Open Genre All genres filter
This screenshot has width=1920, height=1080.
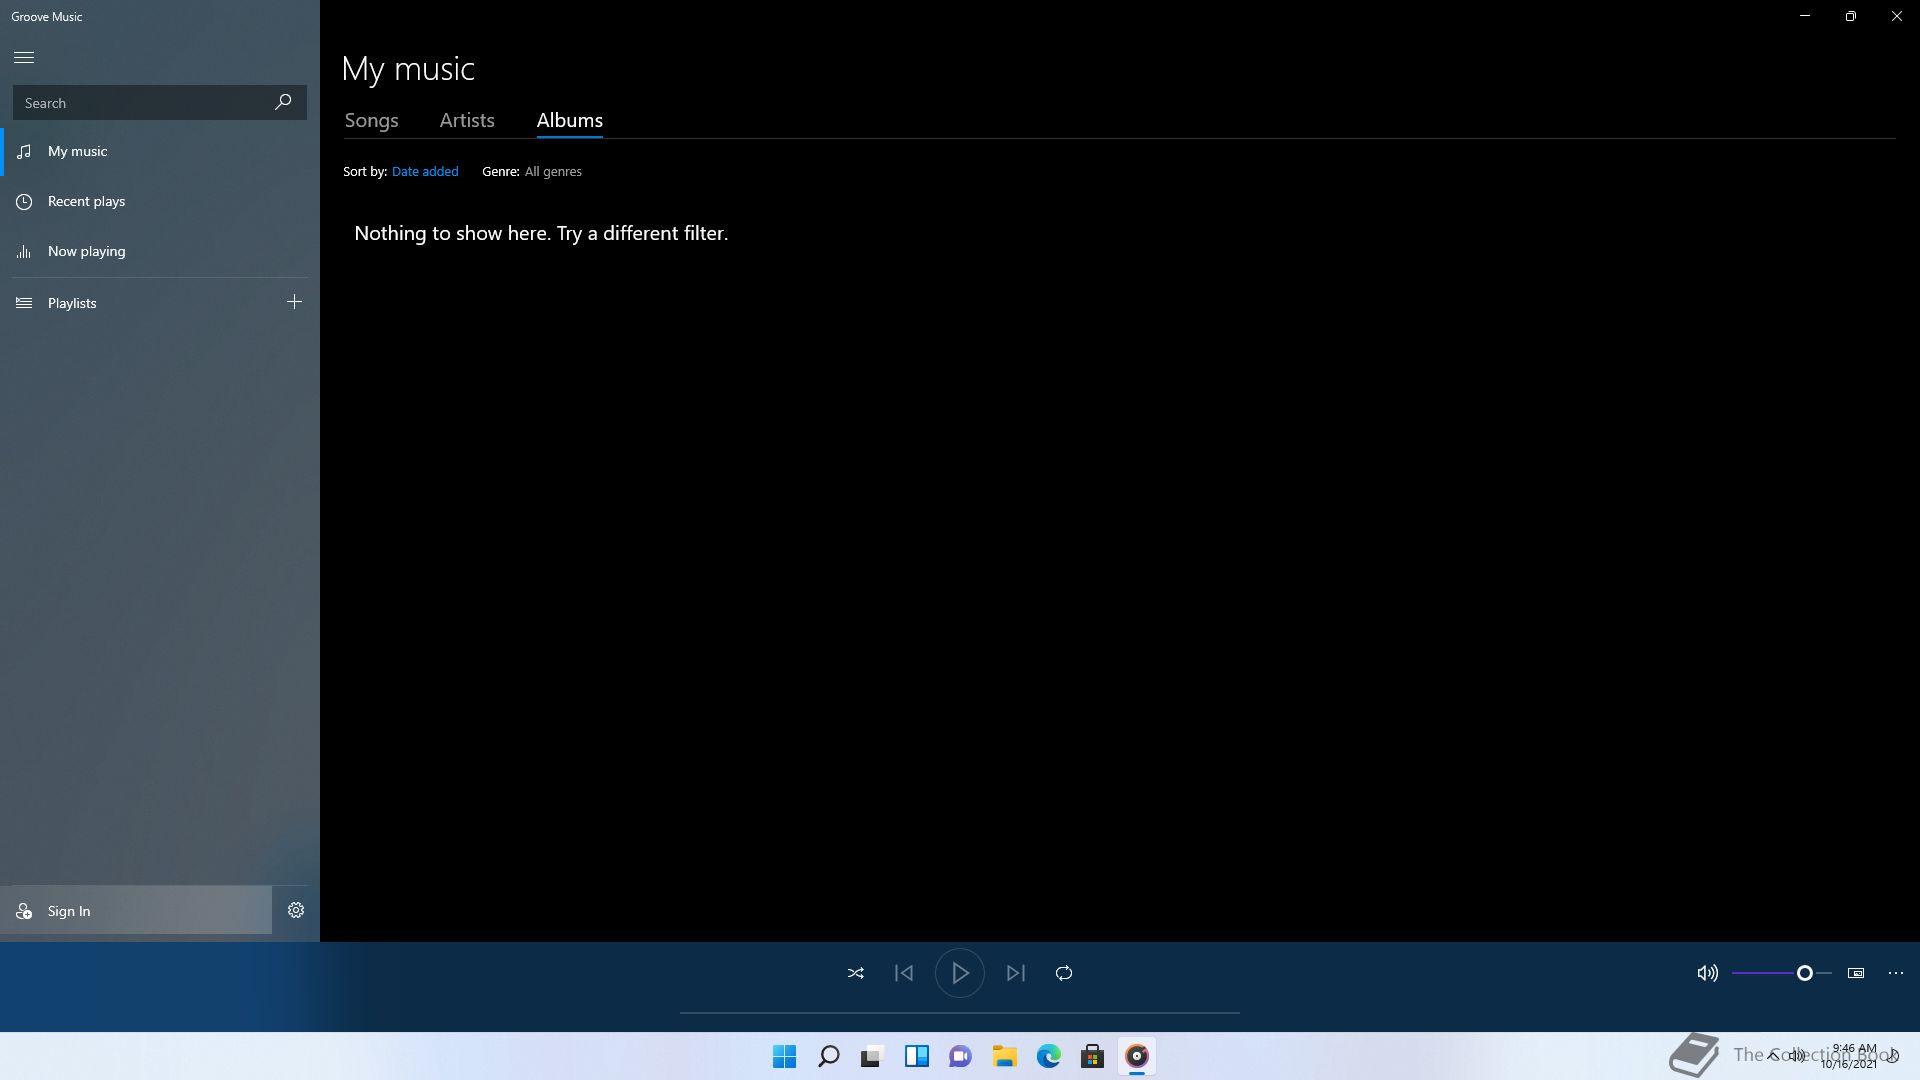pyautogui.click(x=553, y=171)
